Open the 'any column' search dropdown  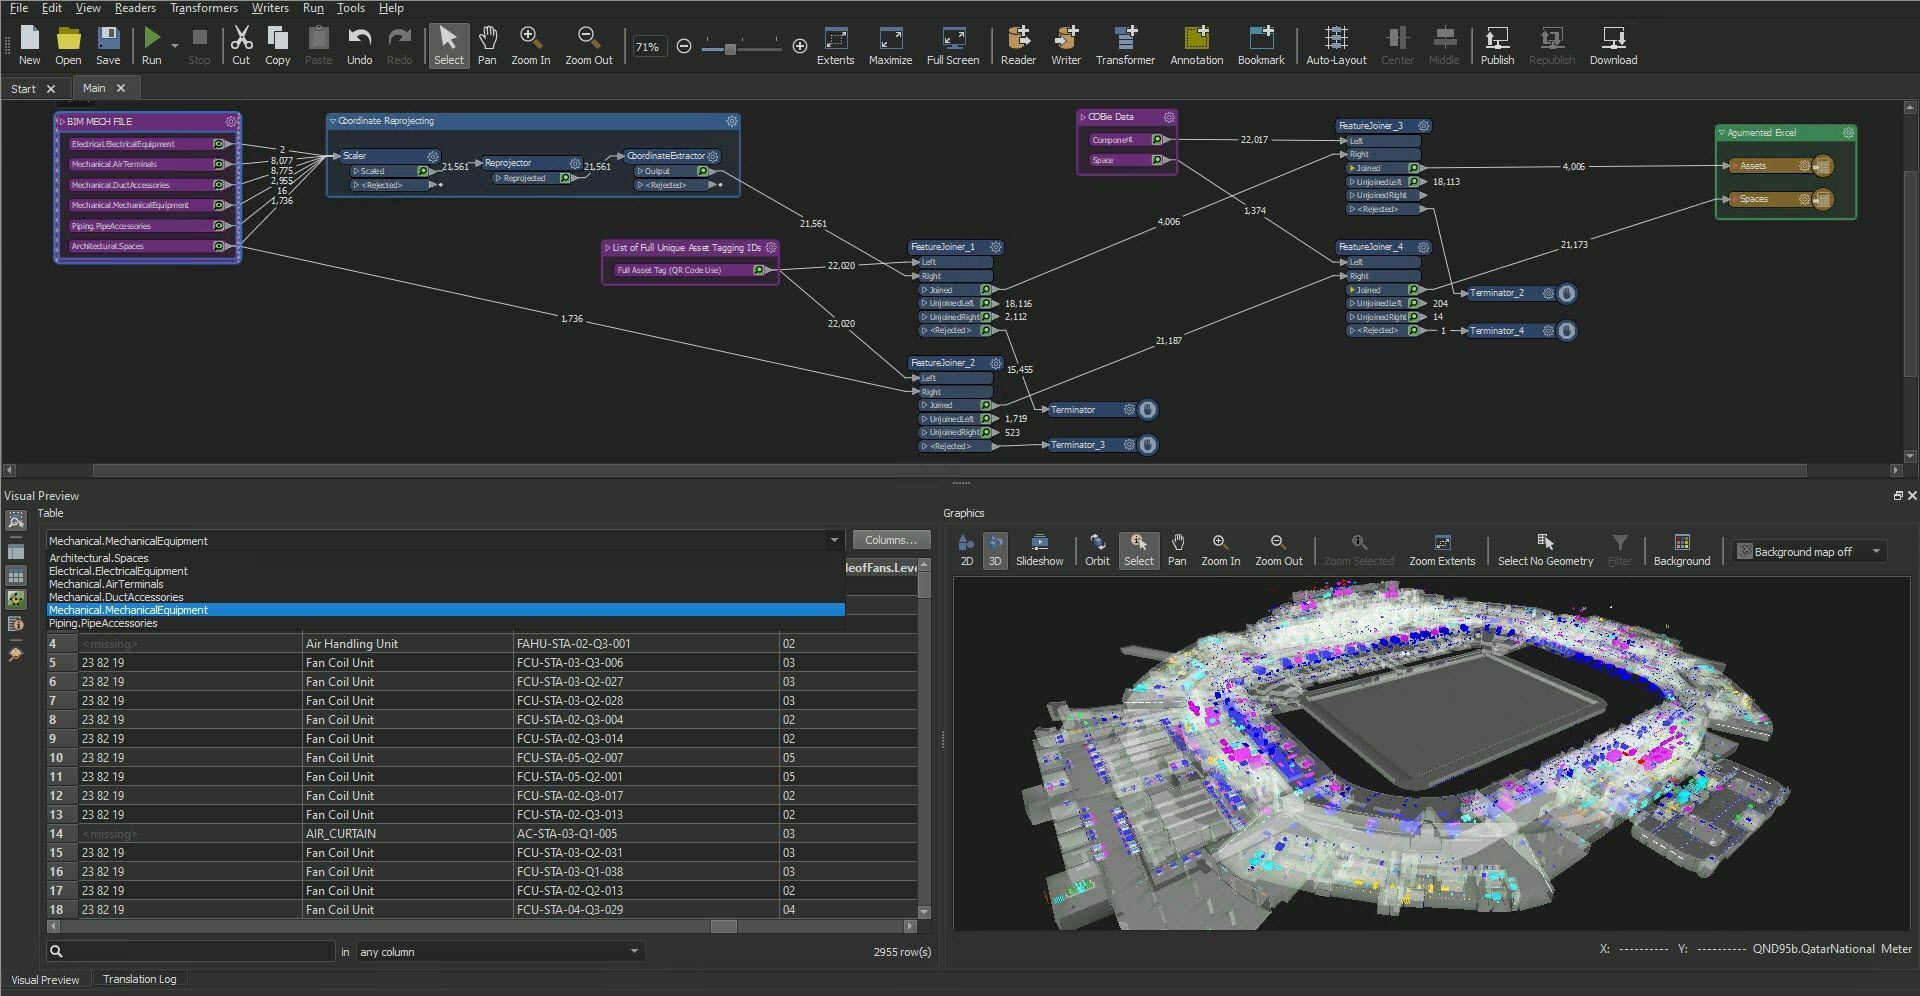(x=634, y=951)
